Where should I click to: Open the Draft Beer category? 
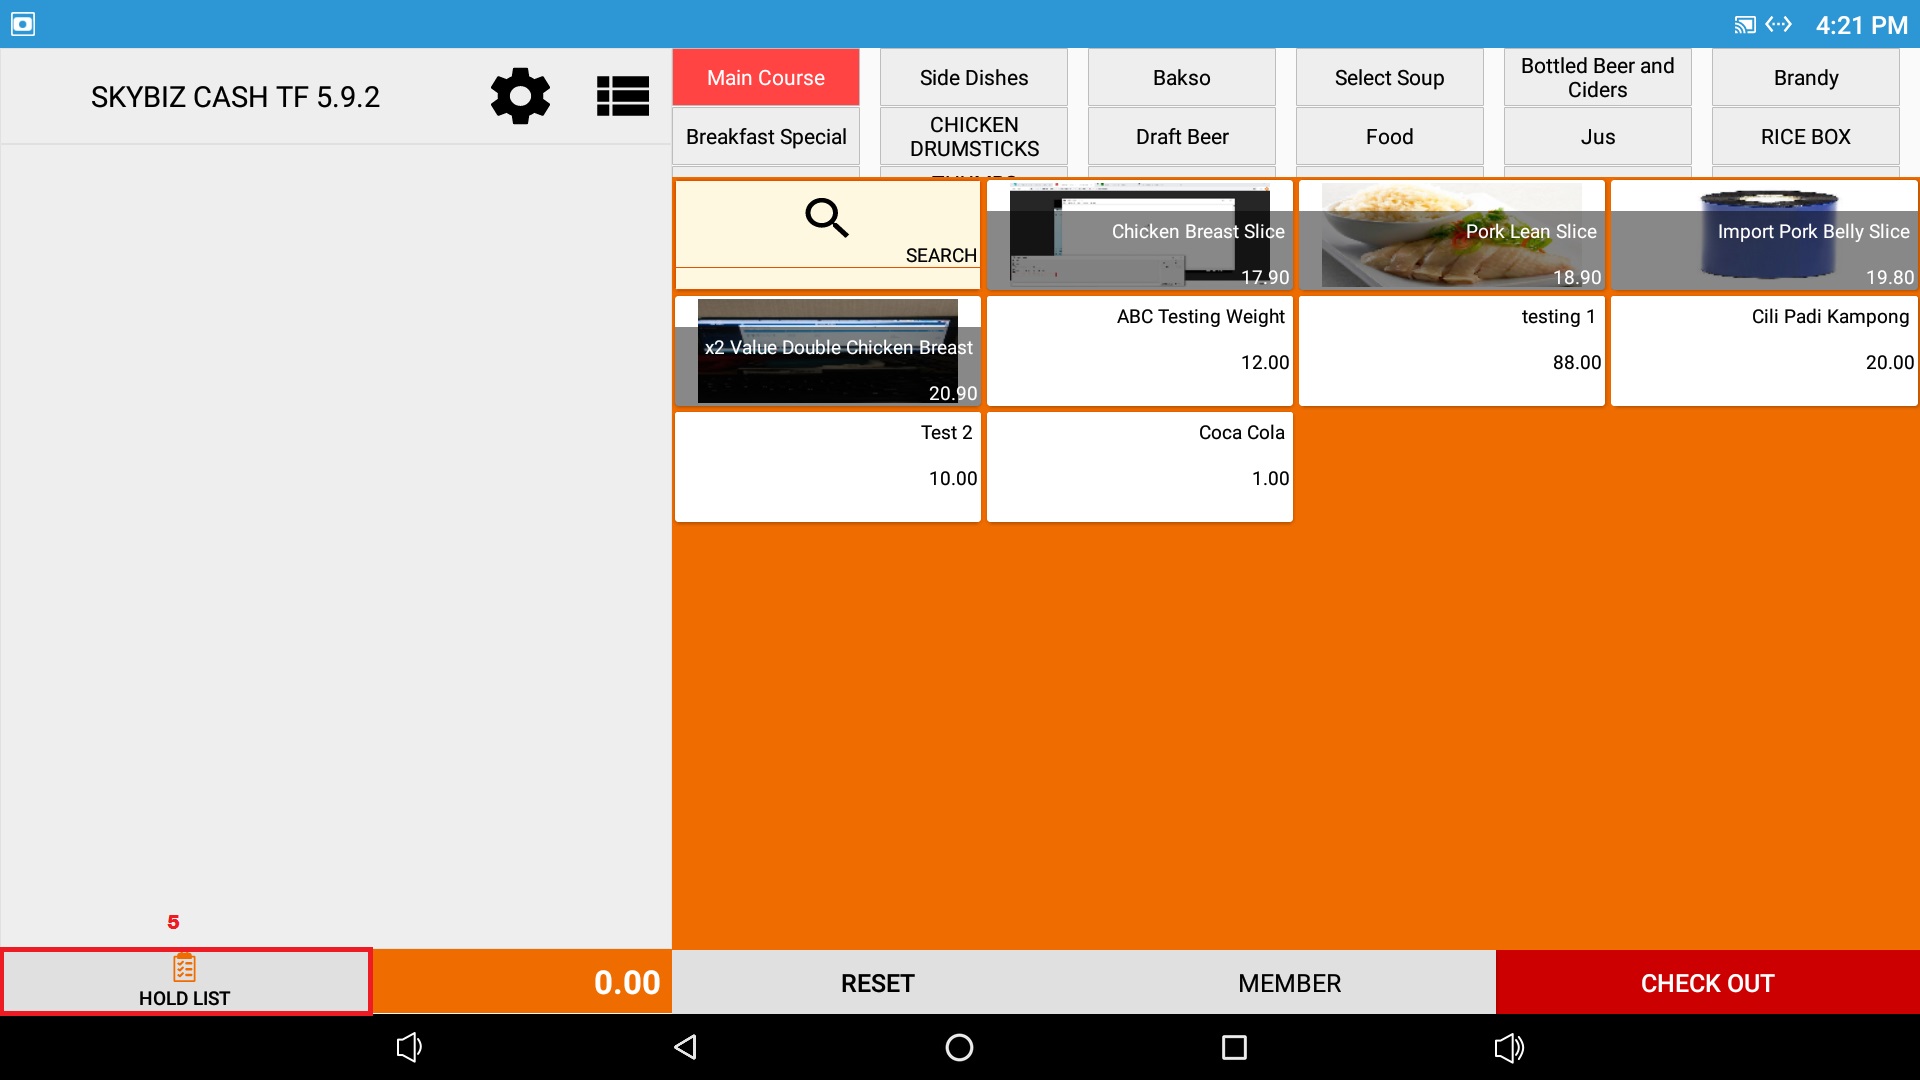pos(1181,137)
